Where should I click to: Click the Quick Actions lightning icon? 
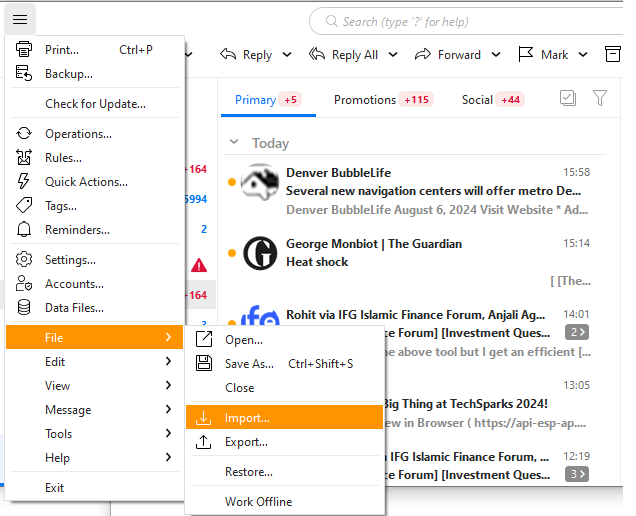coord(25,182)
